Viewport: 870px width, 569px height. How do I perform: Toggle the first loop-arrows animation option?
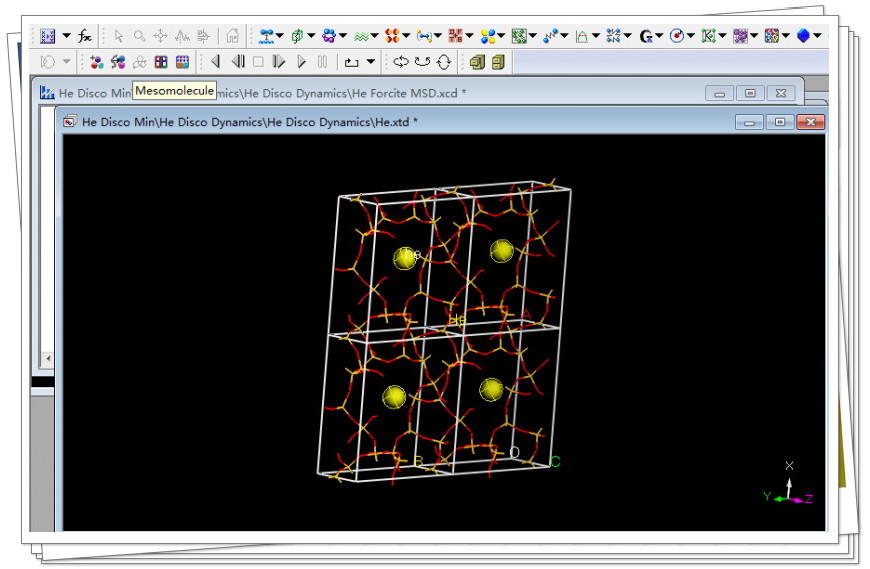pyautogui.click(x=401, y=62)
